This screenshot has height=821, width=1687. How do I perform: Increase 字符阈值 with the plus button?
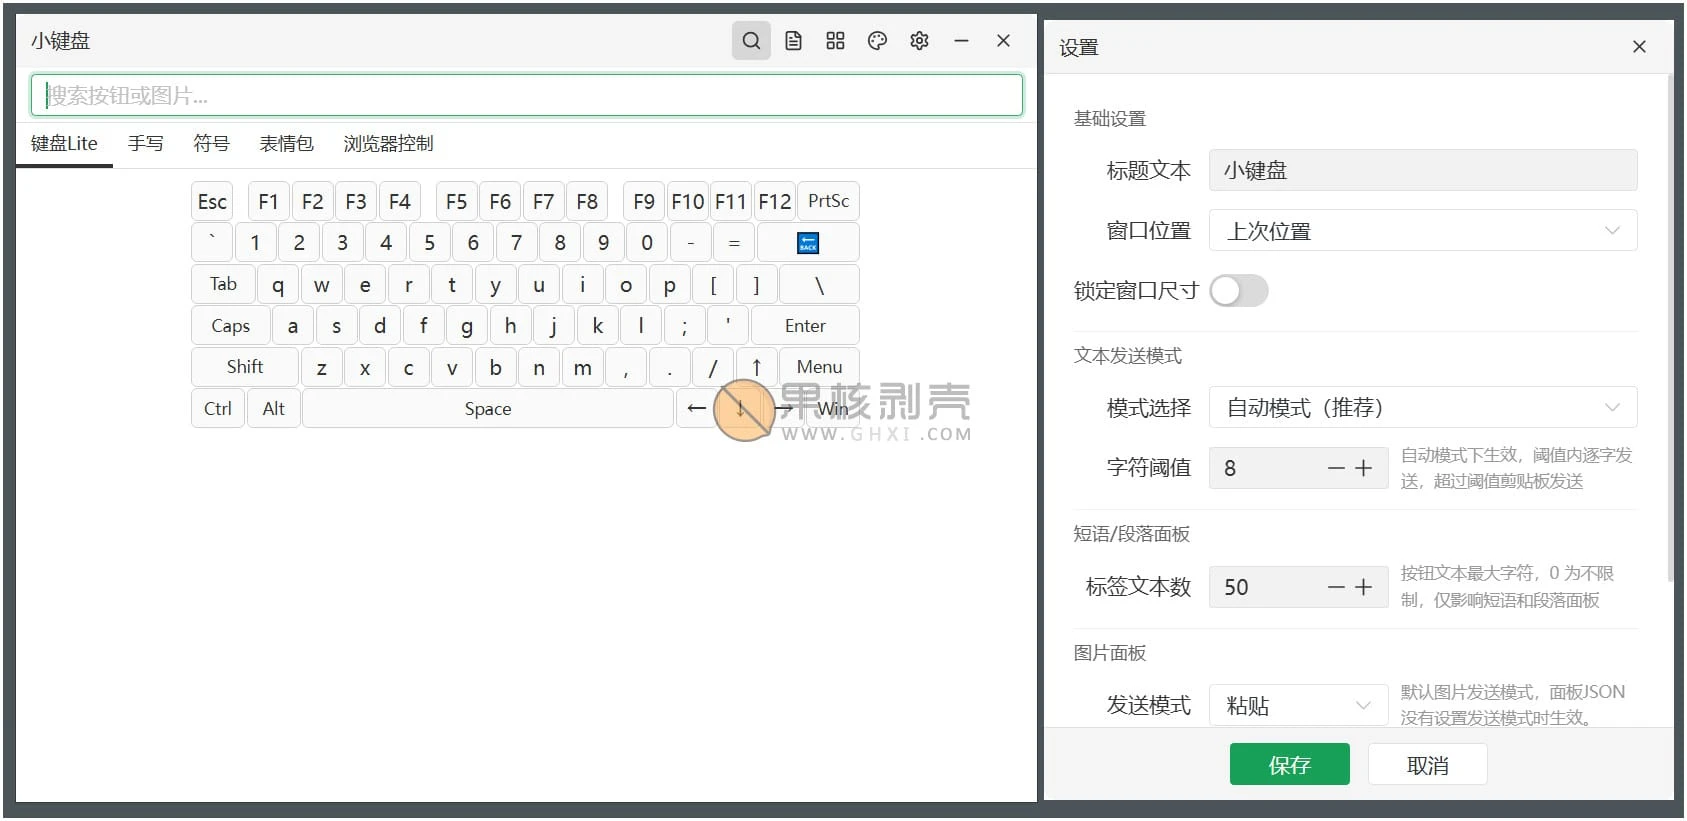[1364, 468]
